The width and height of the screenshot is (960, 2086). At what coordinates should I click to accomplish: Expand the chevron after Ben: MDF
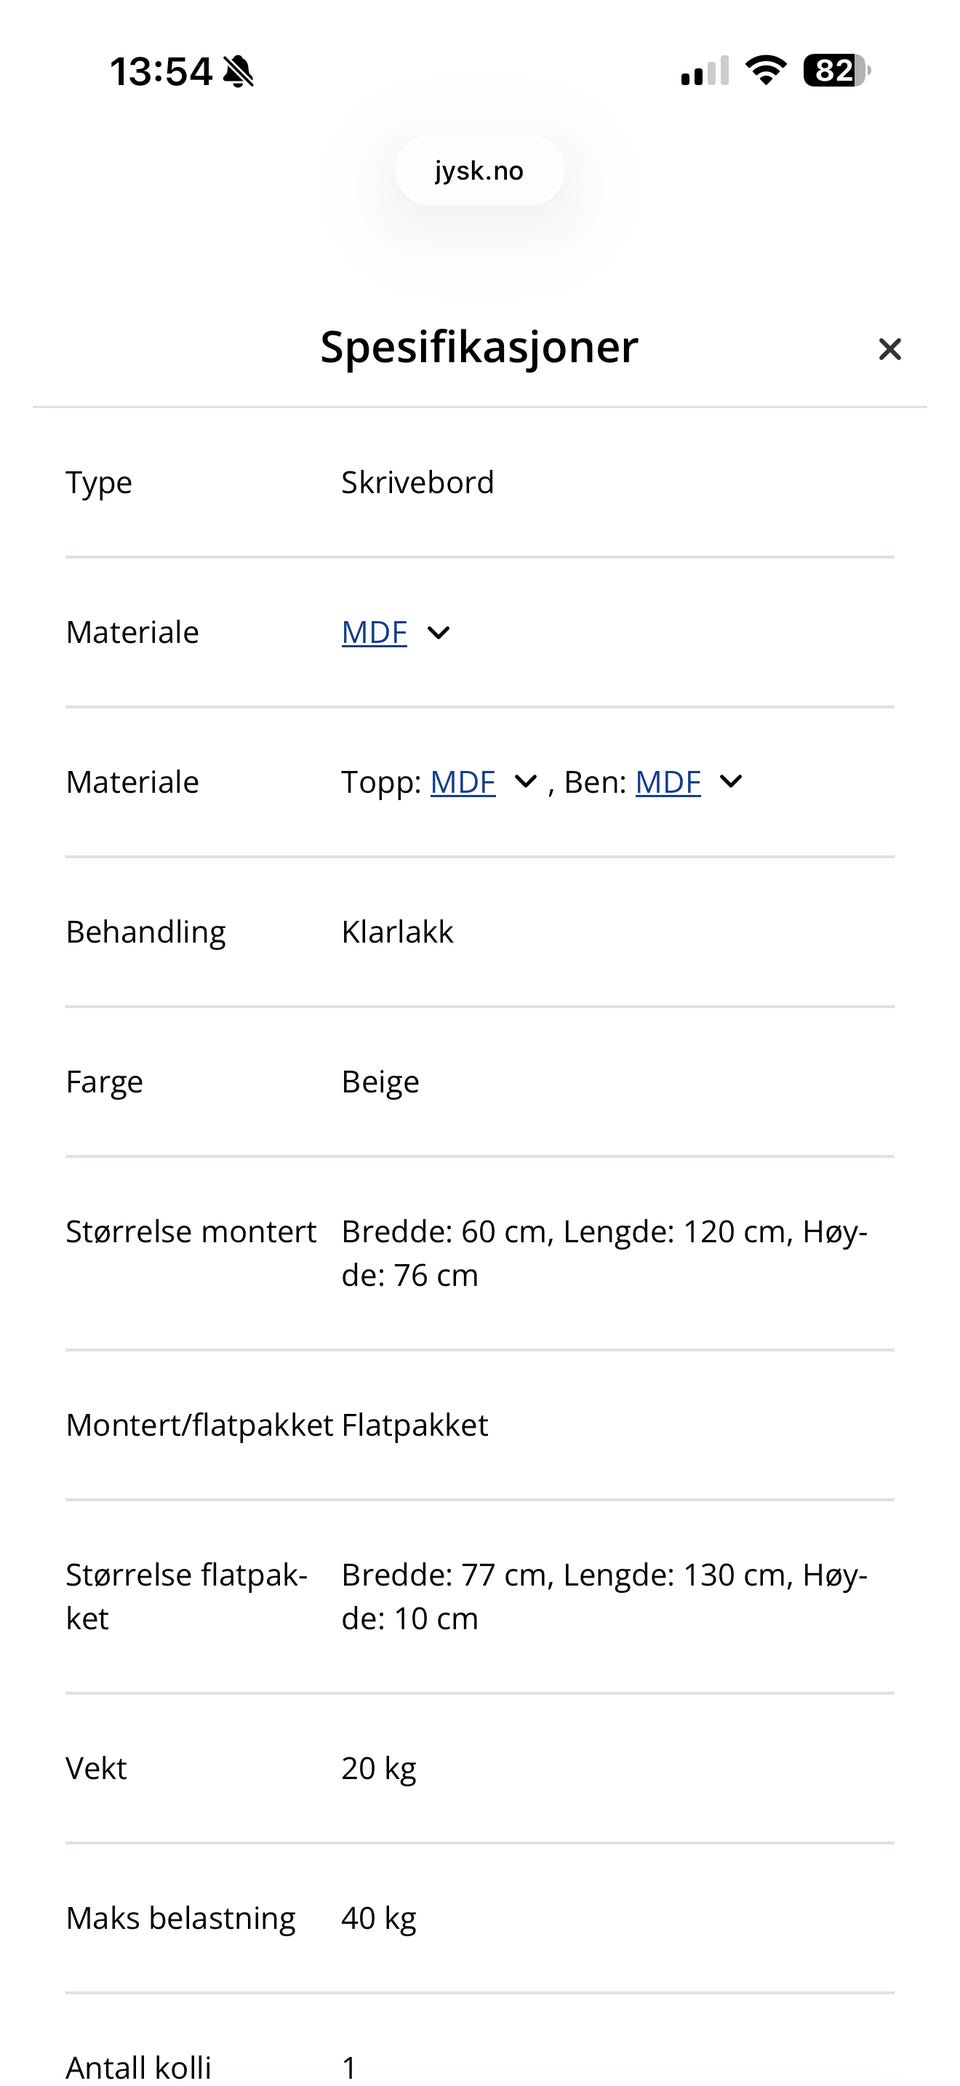pyautogui.click(x=731, y=782)
